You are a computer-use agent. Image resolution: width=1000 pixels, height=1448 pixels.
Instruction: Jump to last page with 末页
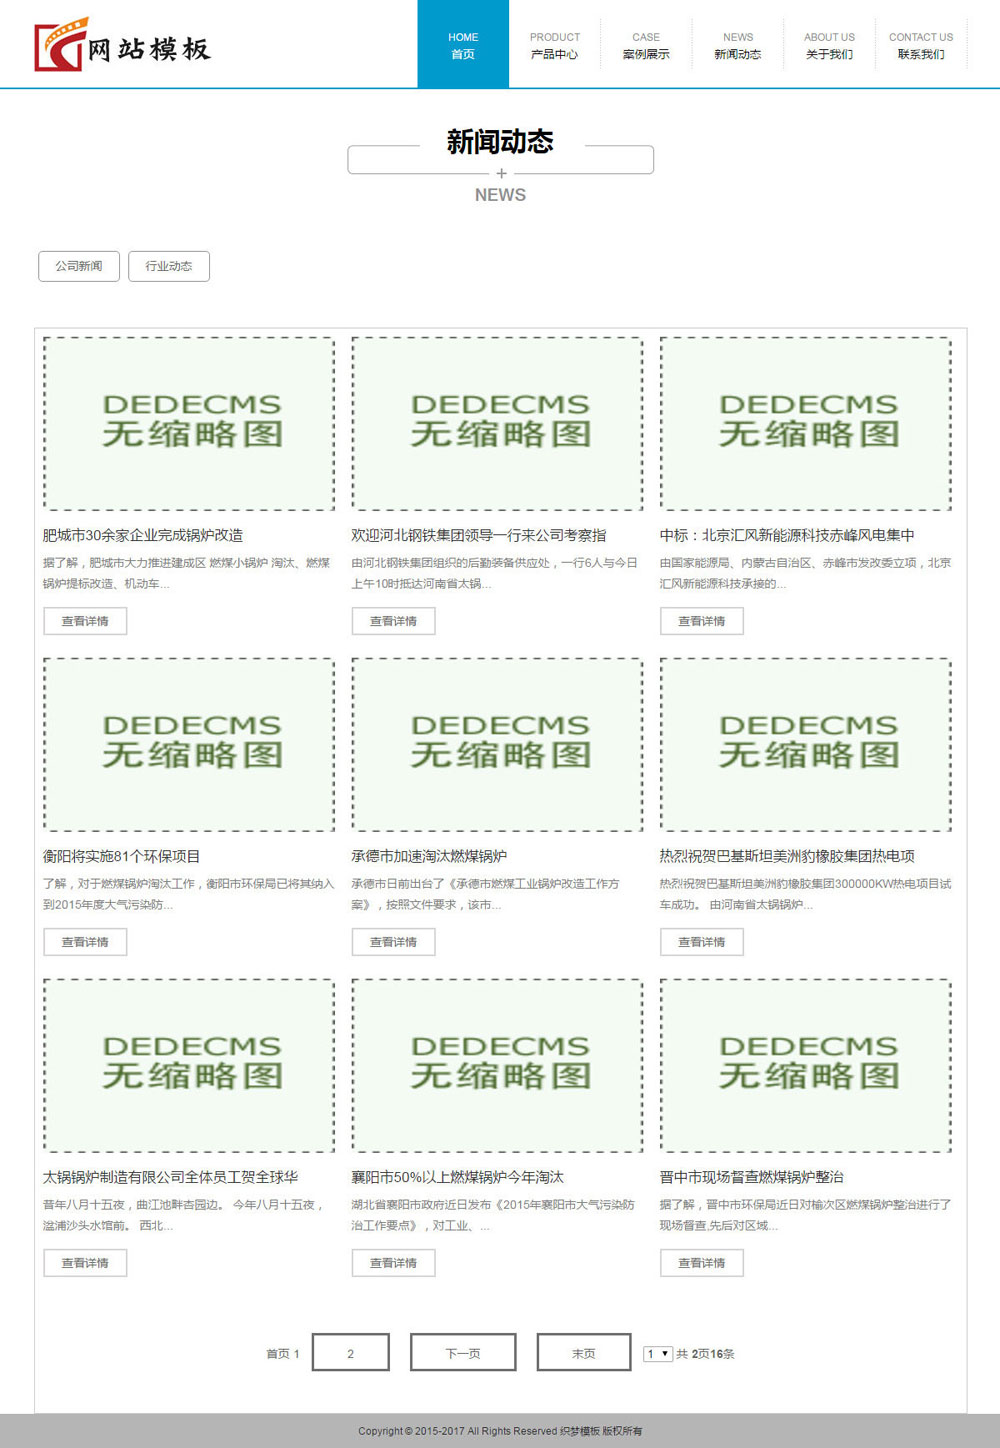coord(584,1353)
